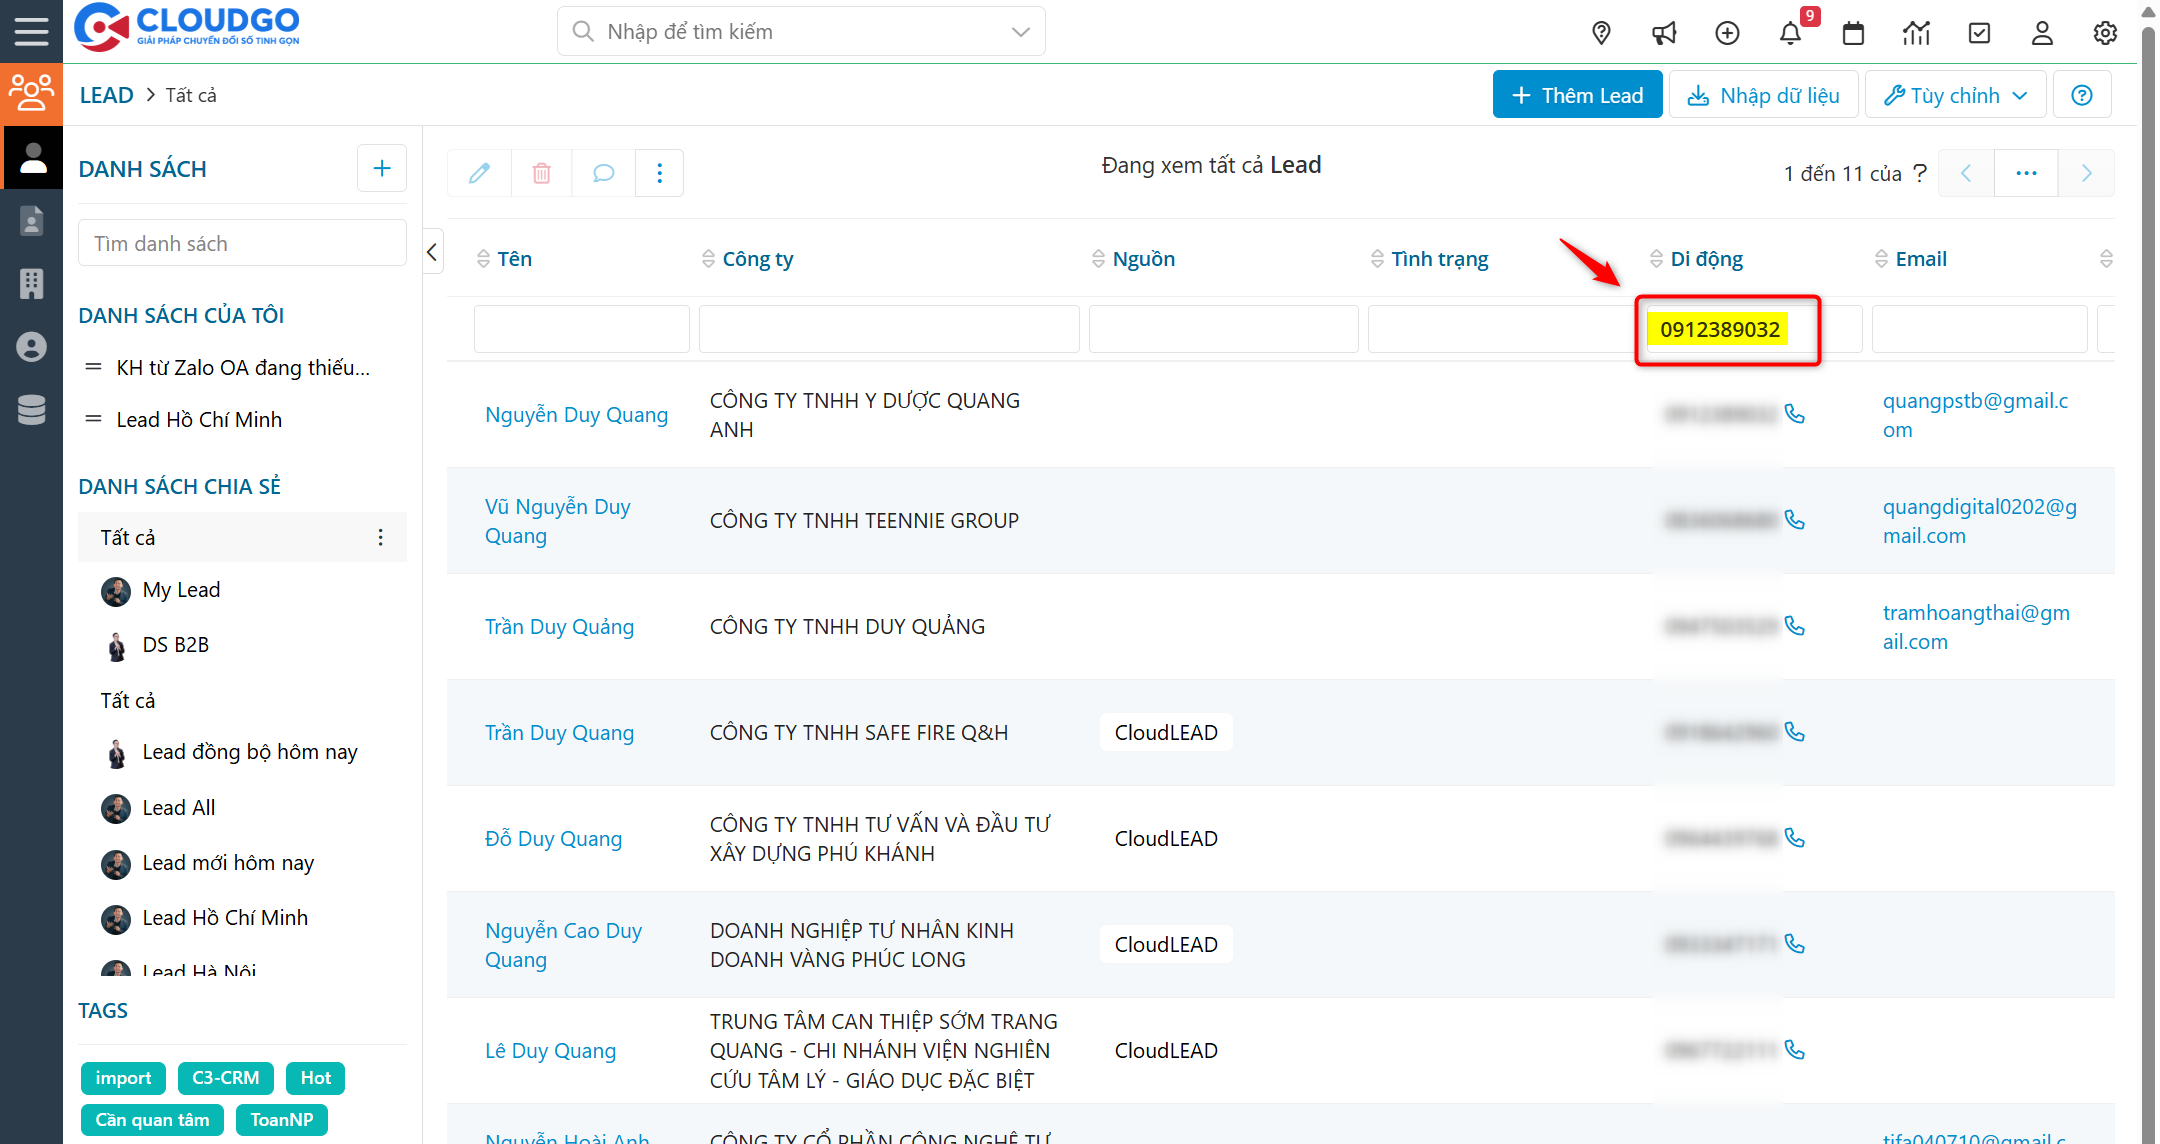Open the Tùy chỉnh dropdown
2160x1144 pixels.
tap(1955, 94)
